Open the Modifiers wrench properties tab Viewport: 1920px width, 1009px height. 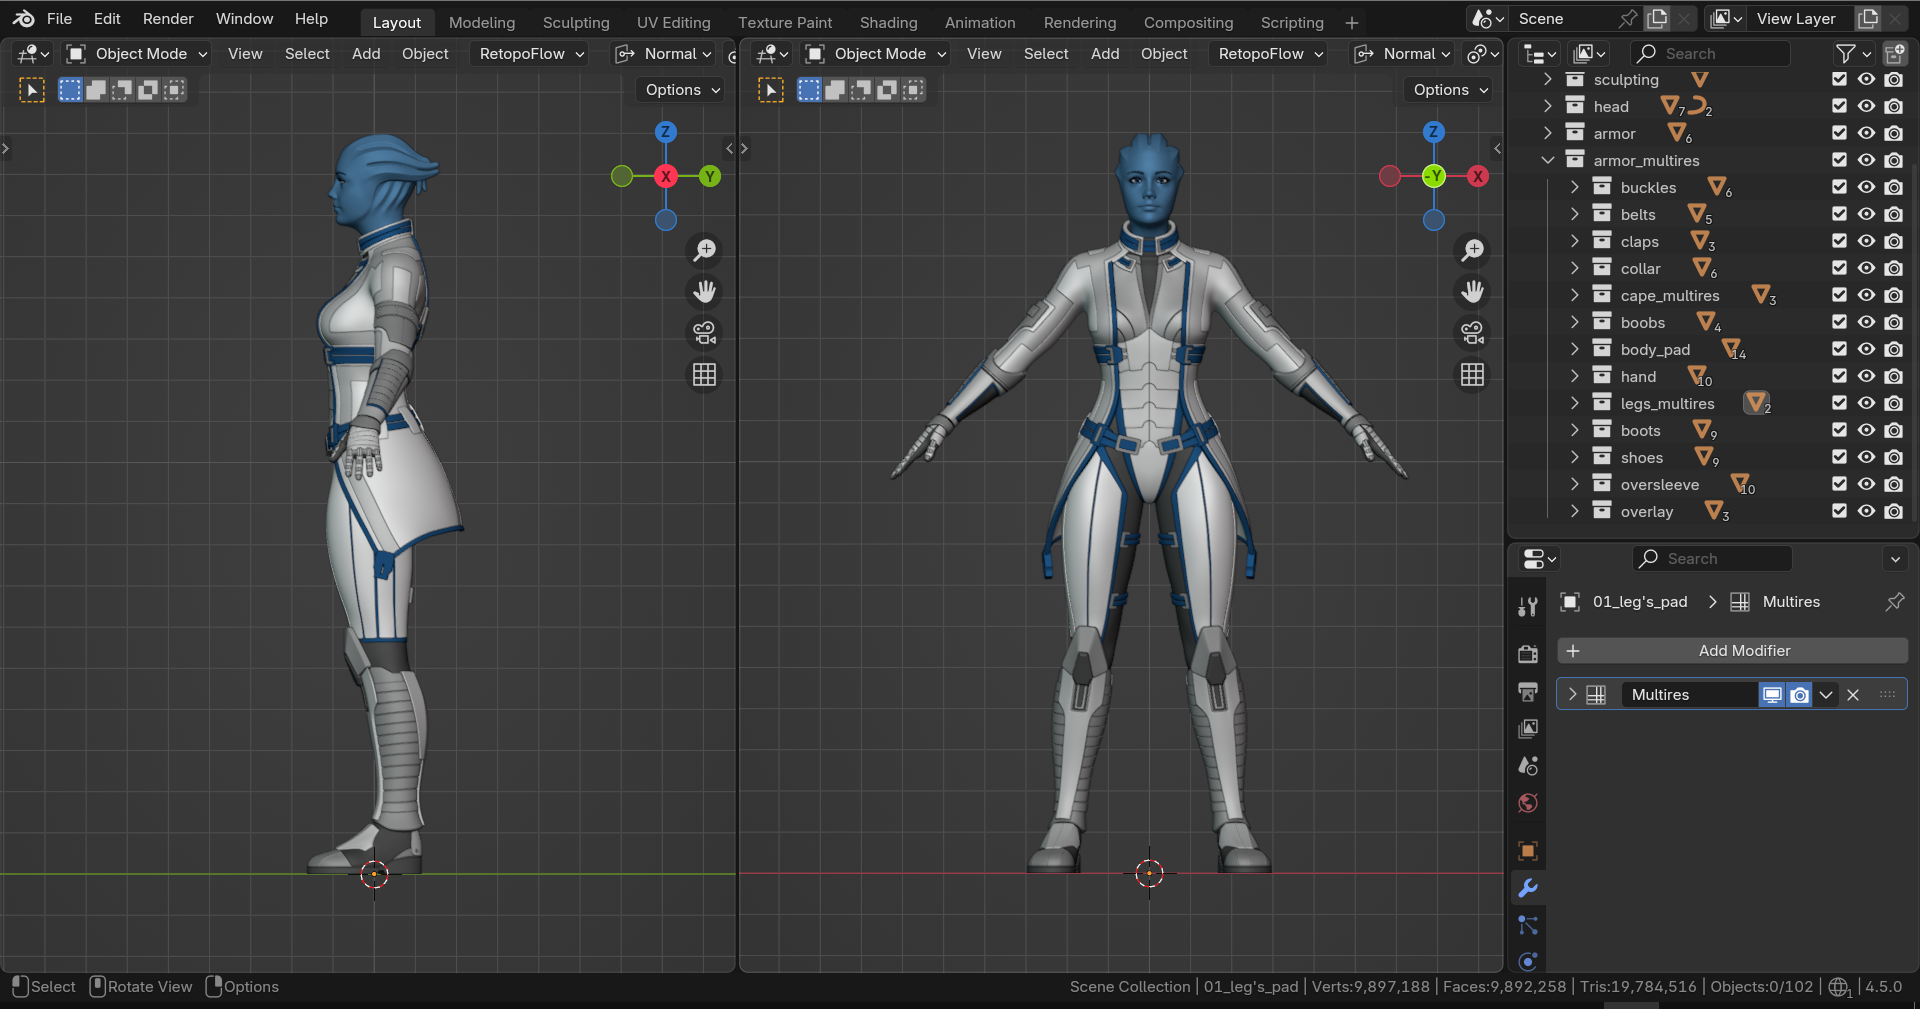click(1527, 888)
